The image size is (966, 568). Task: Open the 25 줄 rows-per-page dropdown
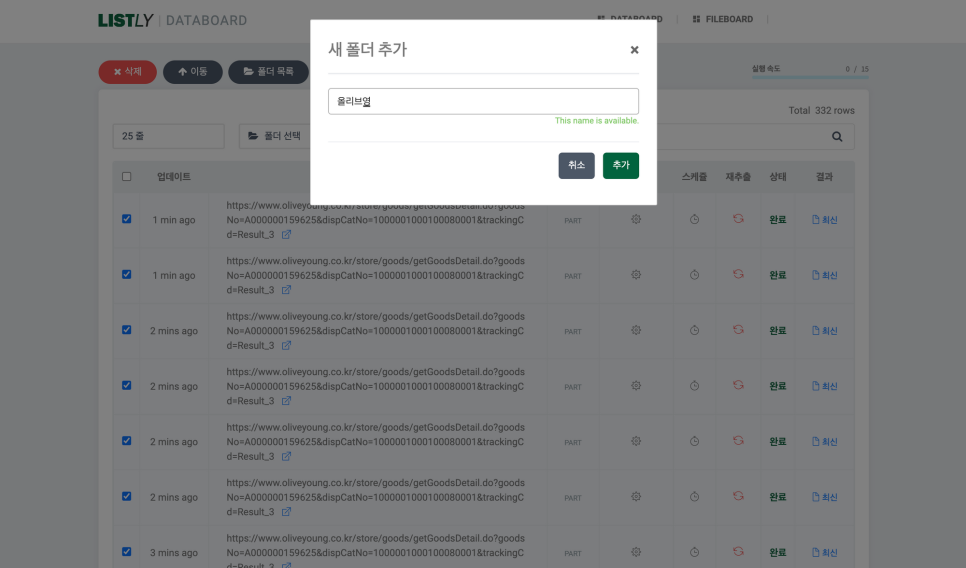pyautogui.click(x=168, y=136)
